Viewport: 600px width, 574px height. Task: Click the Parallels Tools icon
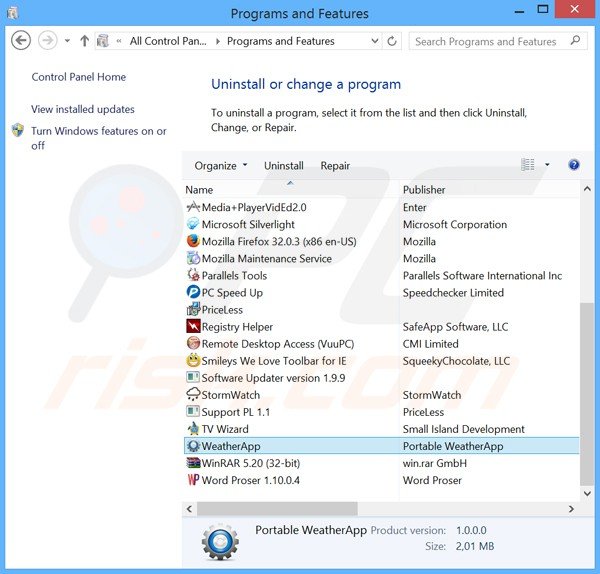(x=193, y=275)
